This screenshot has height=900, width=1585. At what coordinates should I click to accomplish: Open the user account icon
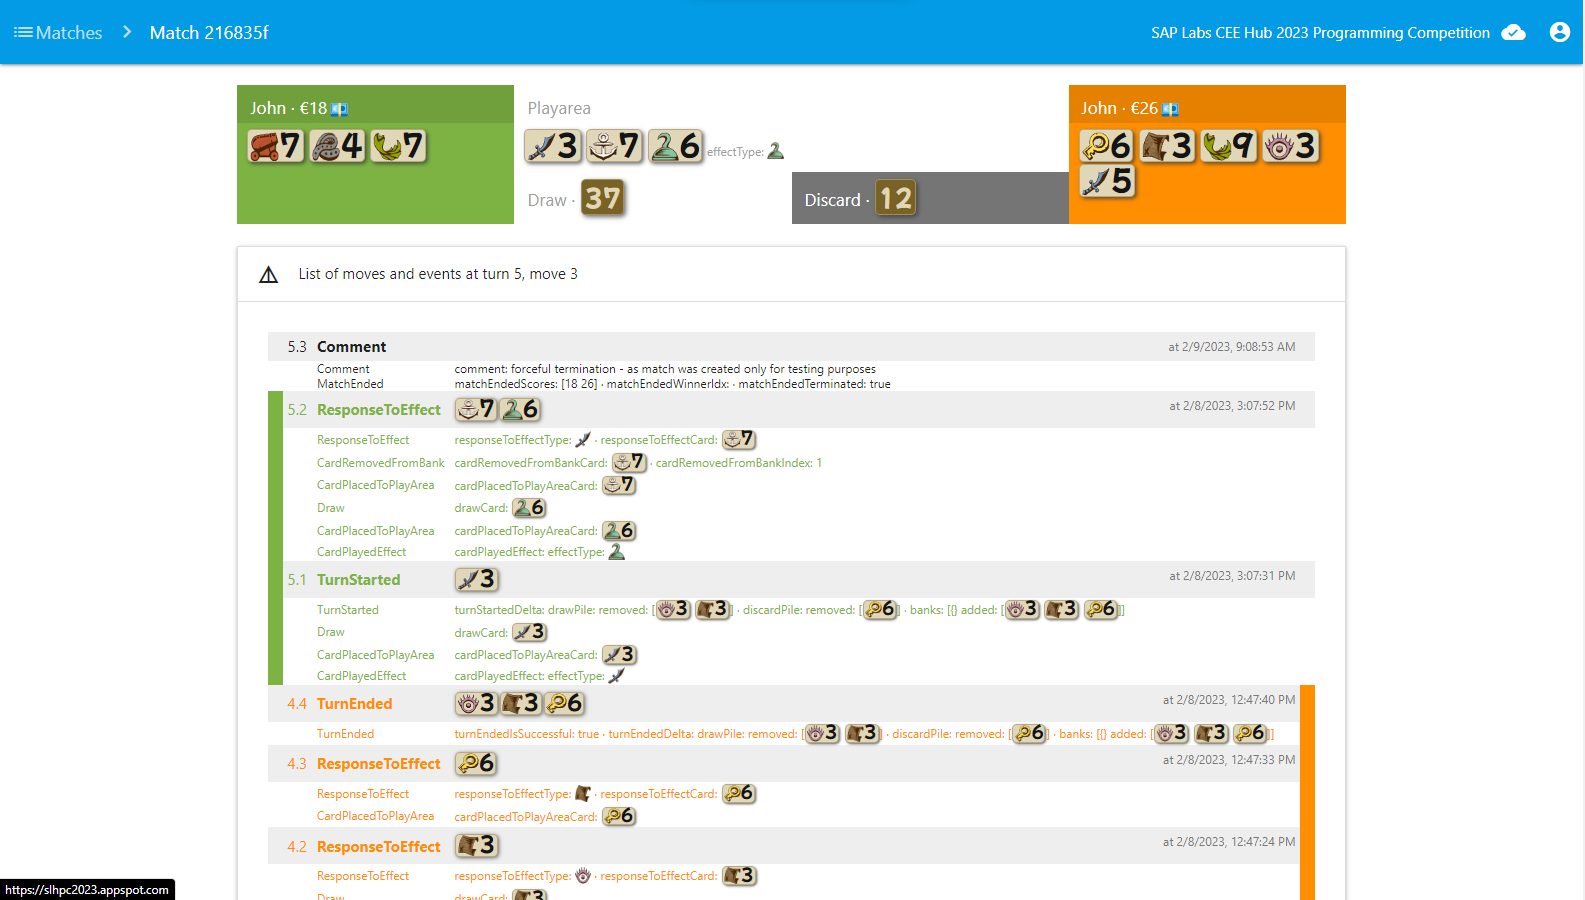(1559, 32)
